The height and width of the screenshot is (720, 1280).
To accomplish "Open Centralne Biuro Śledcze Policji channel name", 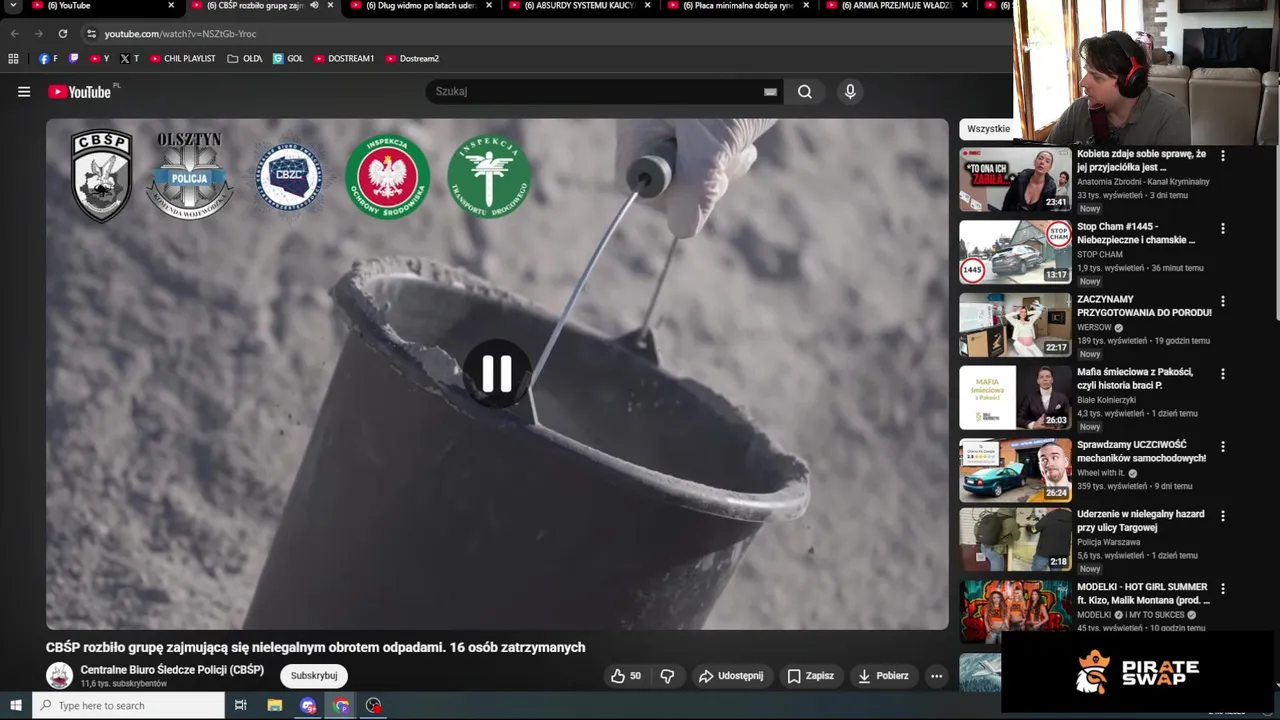I will [x=172, y=670].
